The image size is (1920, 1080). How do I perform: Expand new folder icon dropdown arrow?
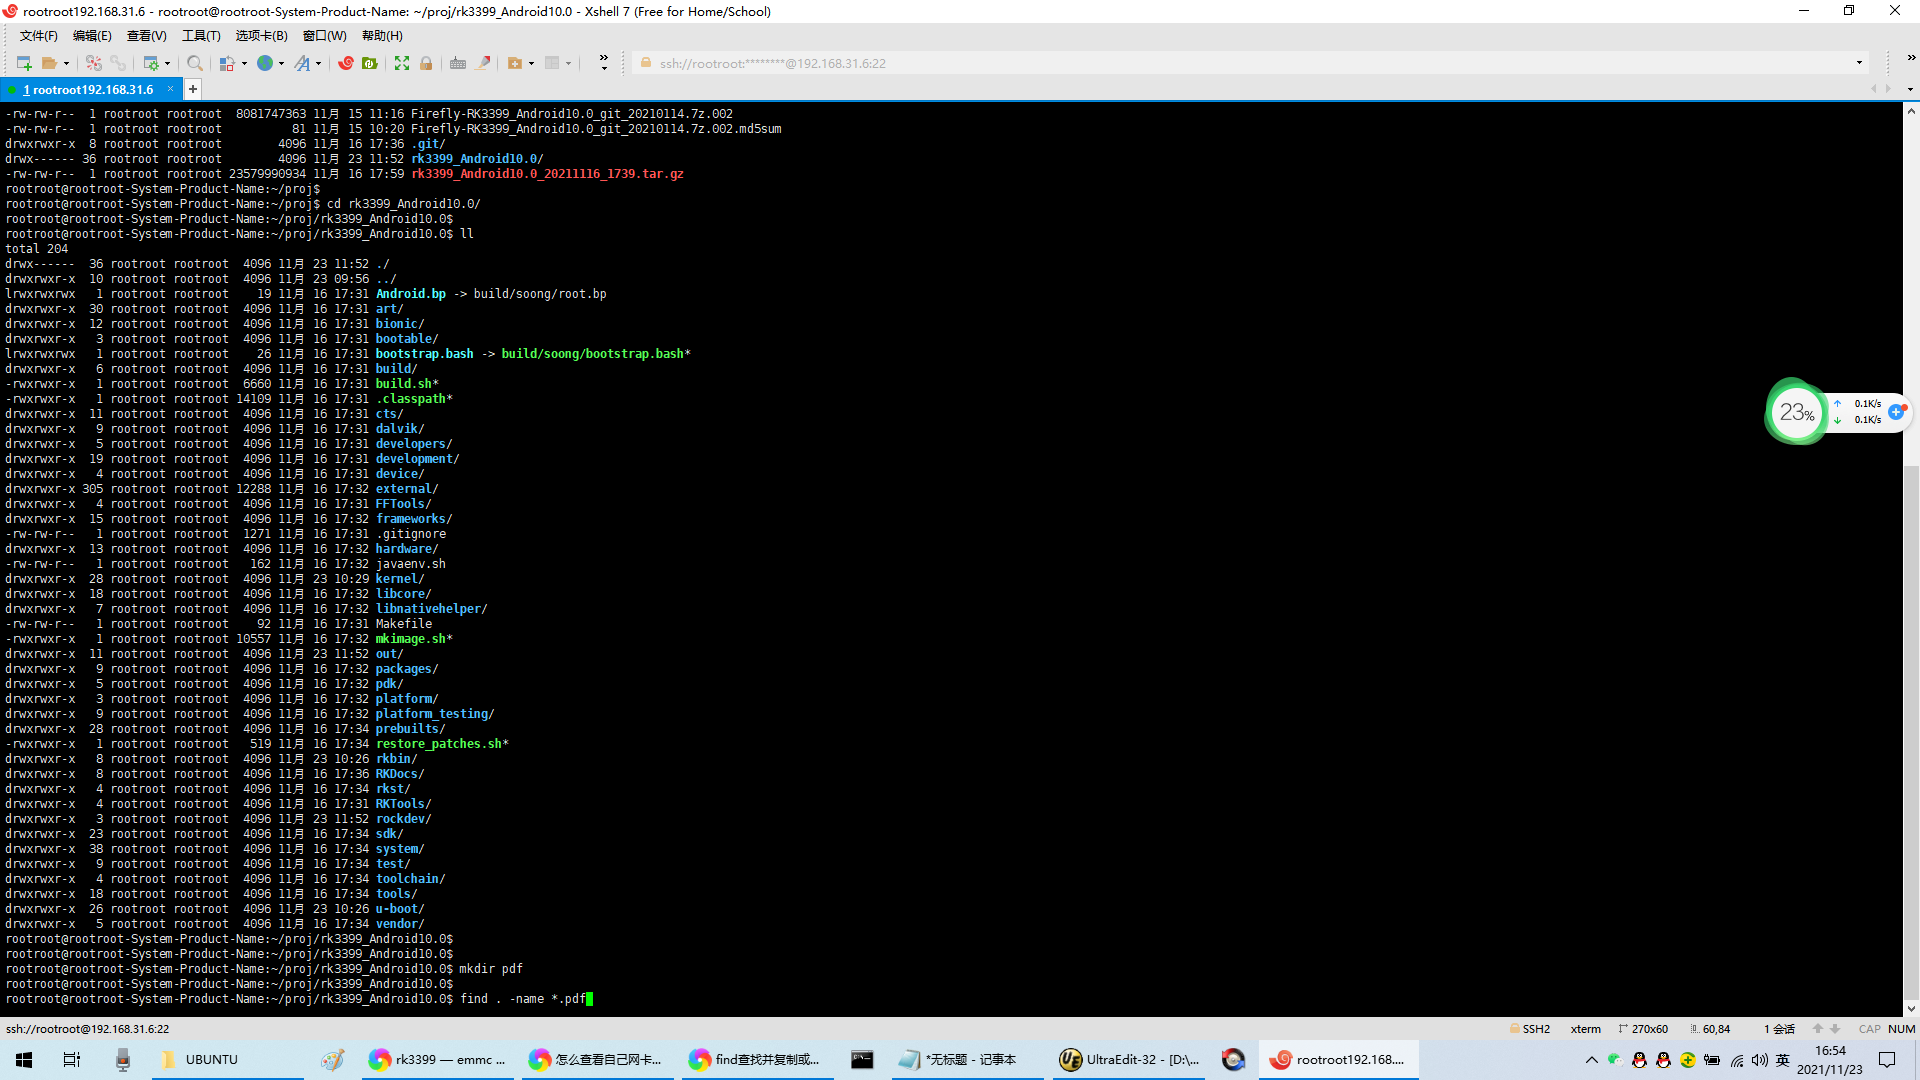532,63
